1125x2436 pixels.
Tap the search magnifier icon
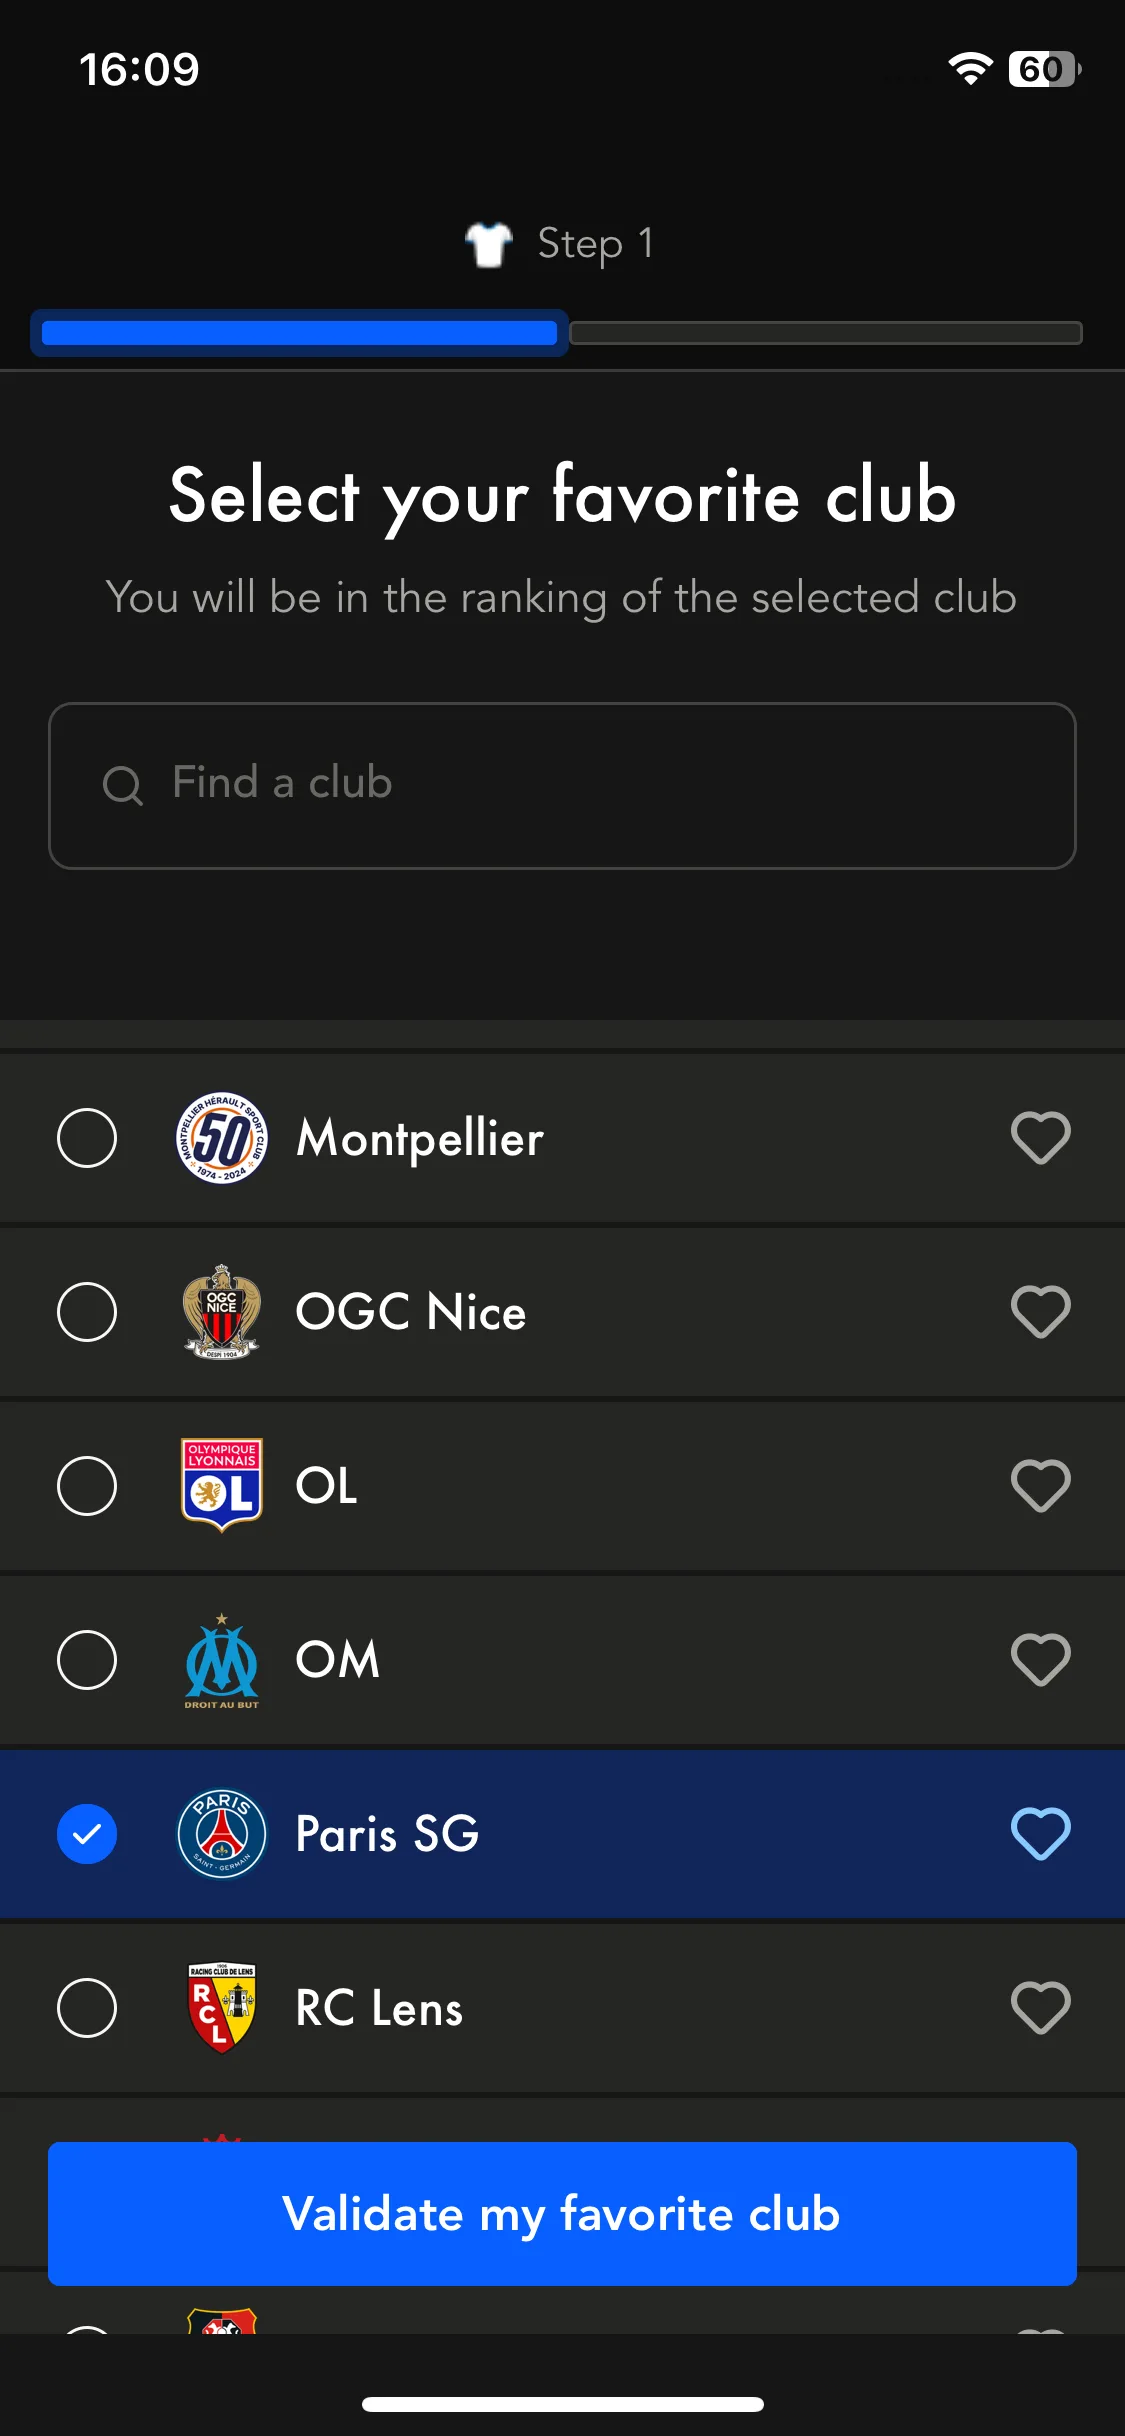(123, 785)
